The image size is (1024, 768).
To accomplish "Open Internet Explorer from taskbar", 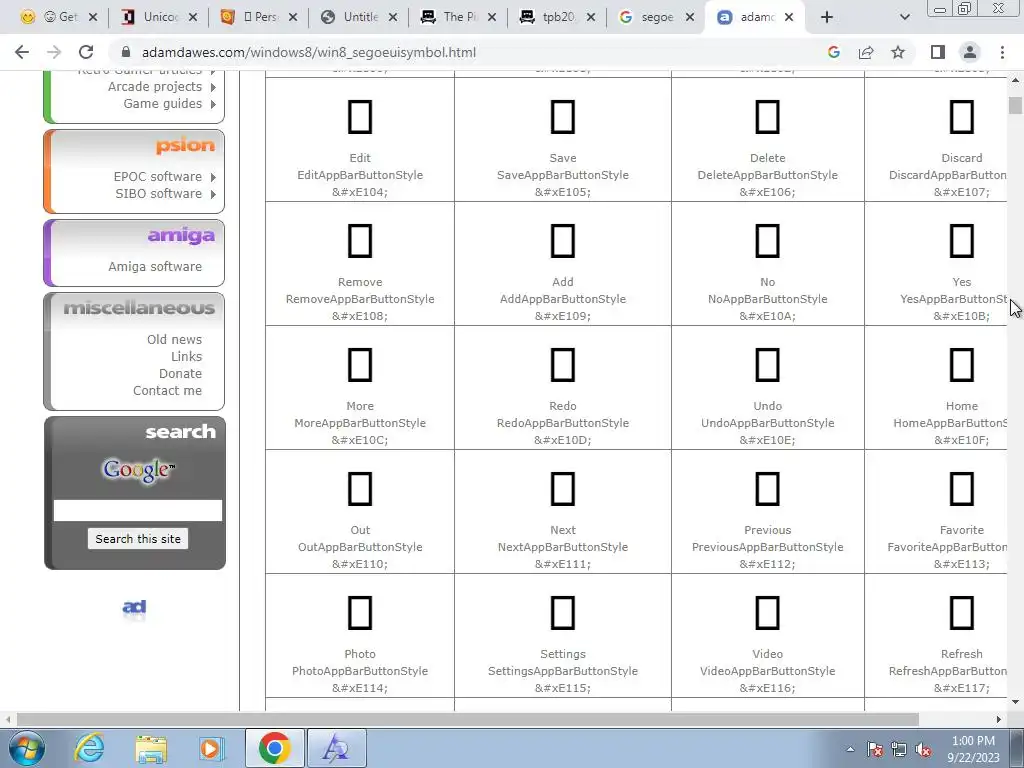I will coord(89,748).
